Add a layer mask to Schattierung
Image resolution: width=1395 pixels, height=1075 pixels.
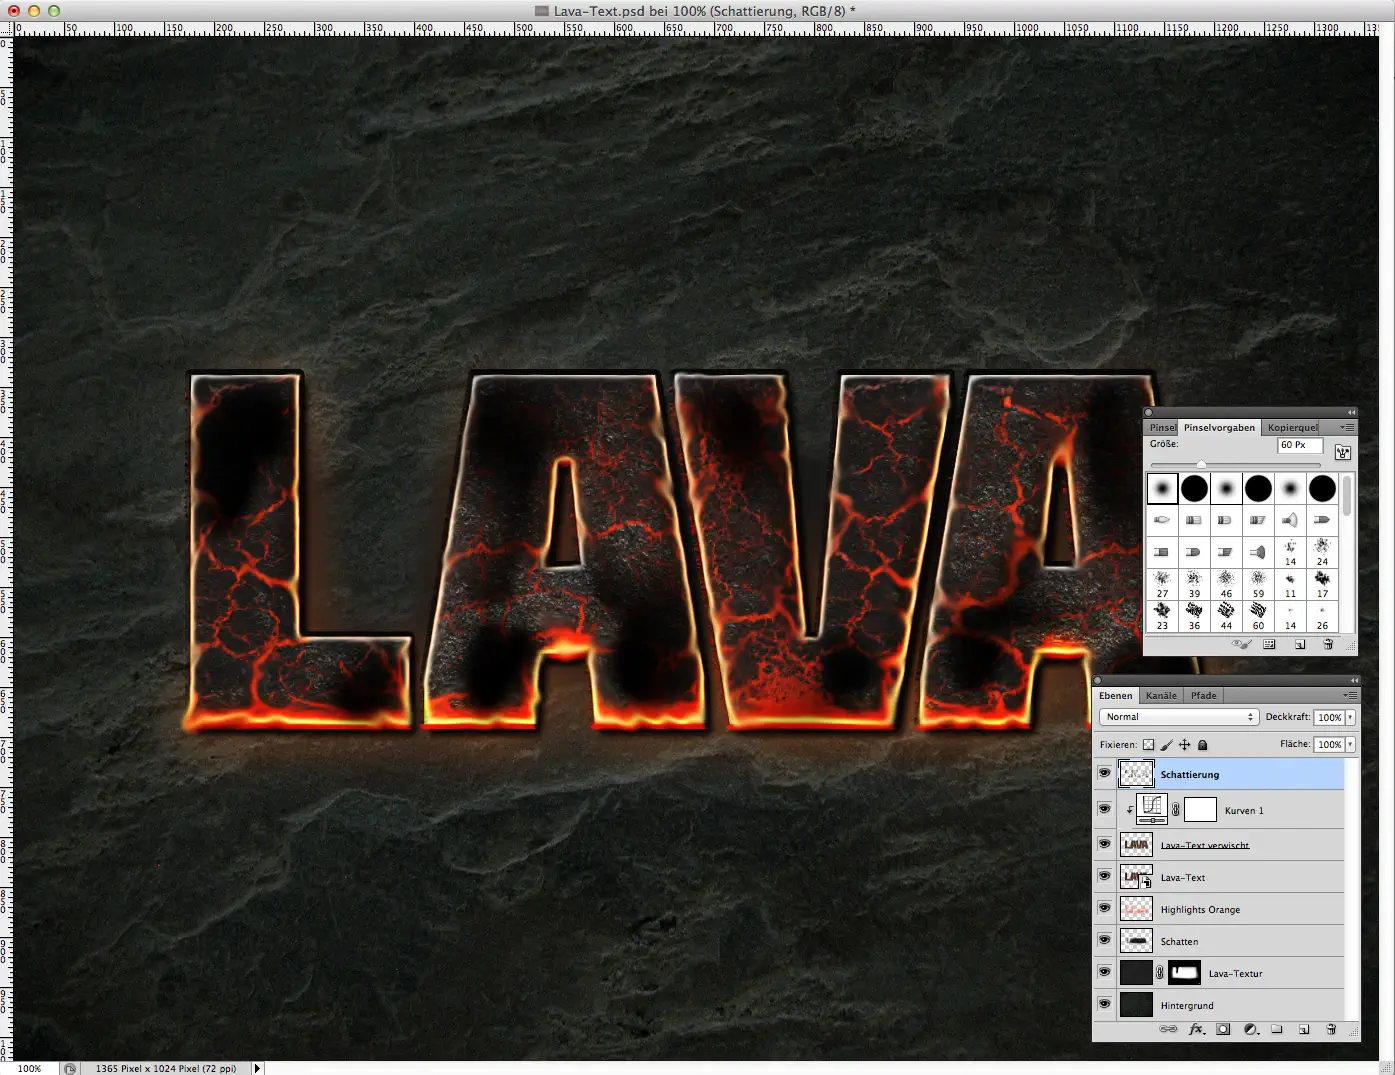coord(1222,1029)
